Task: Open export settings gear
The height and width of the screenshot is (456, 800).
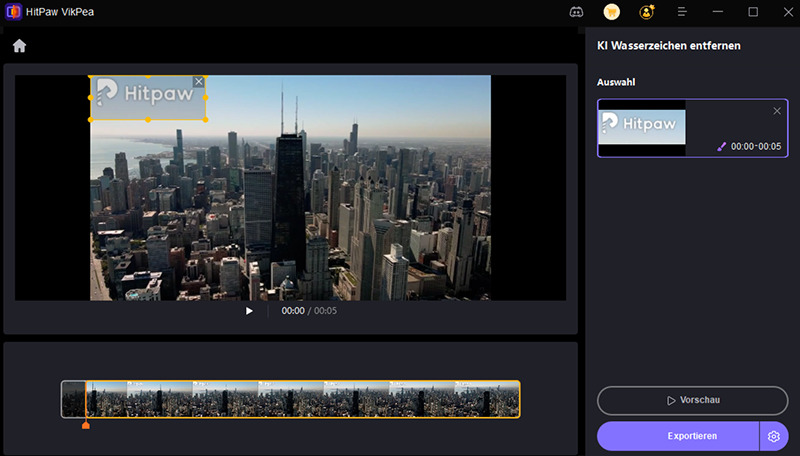Action: click(x=774, y=436)
